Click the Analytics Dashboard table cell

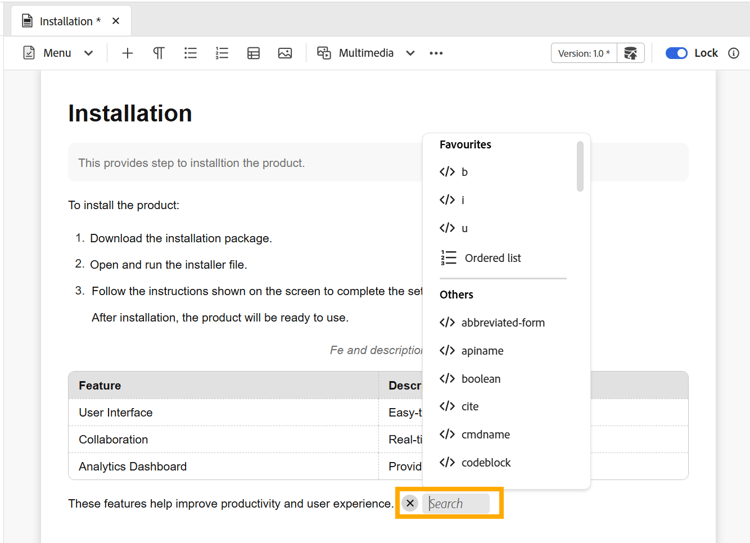point(223,466)
